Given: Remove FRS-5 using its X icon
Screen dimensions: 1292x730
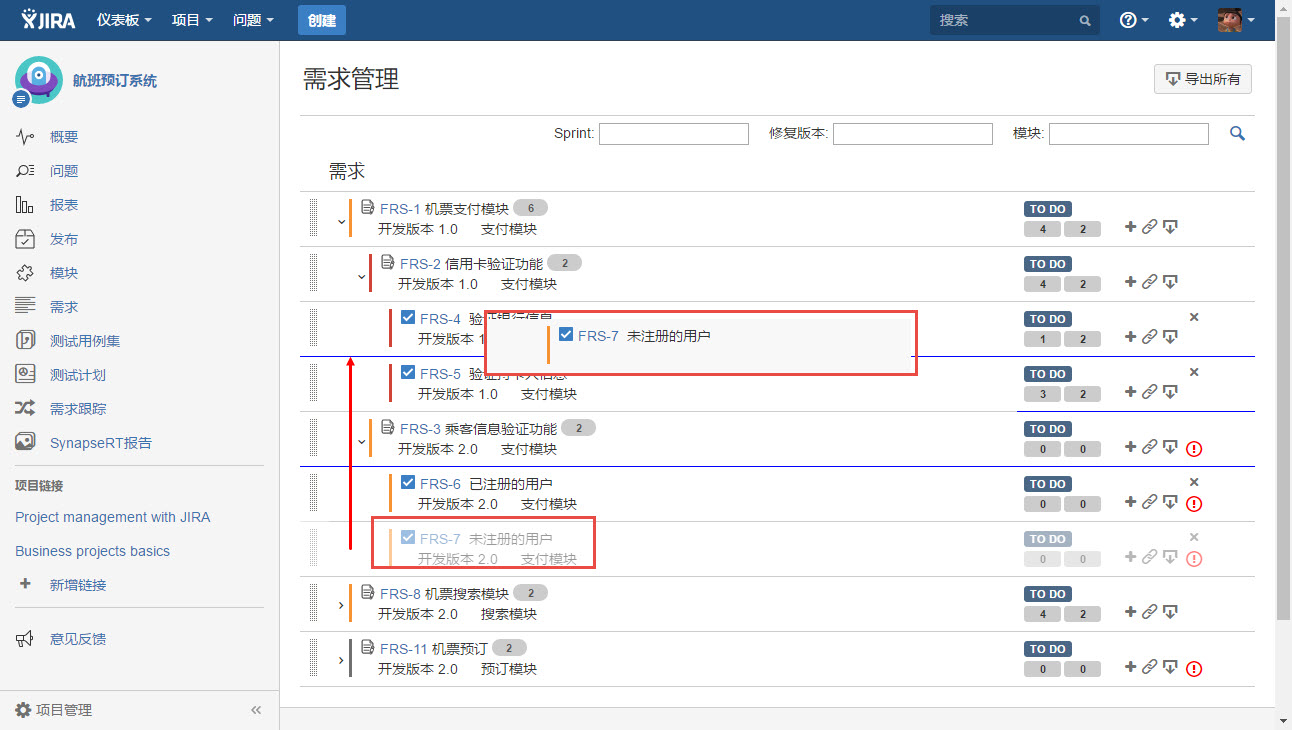Looking at the screenshot, I should click(x=1194, y=372).
